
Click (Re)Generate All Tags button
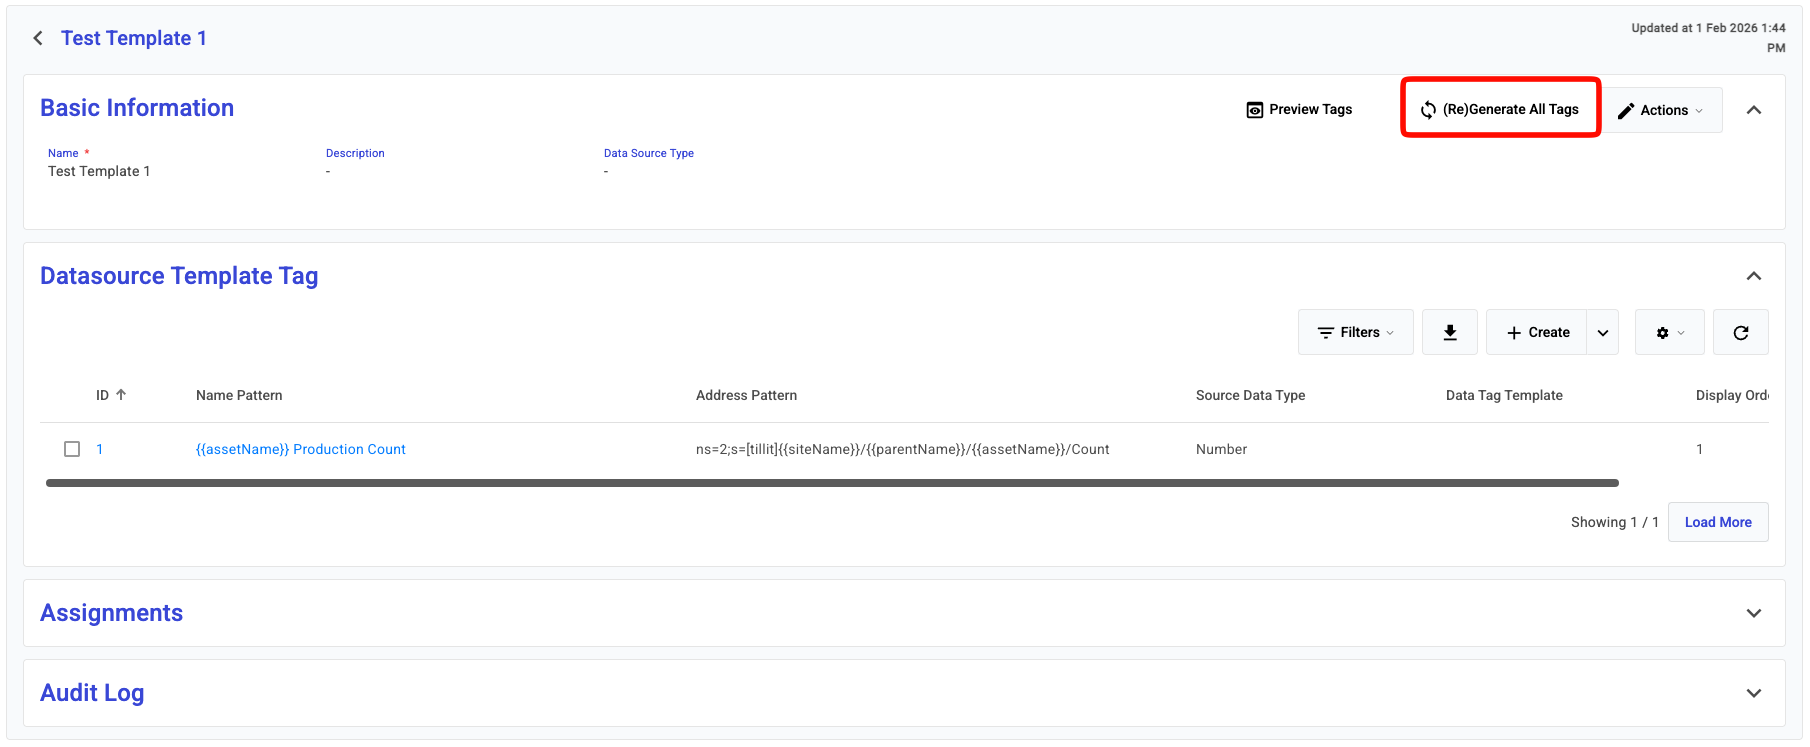(1500, 110)
